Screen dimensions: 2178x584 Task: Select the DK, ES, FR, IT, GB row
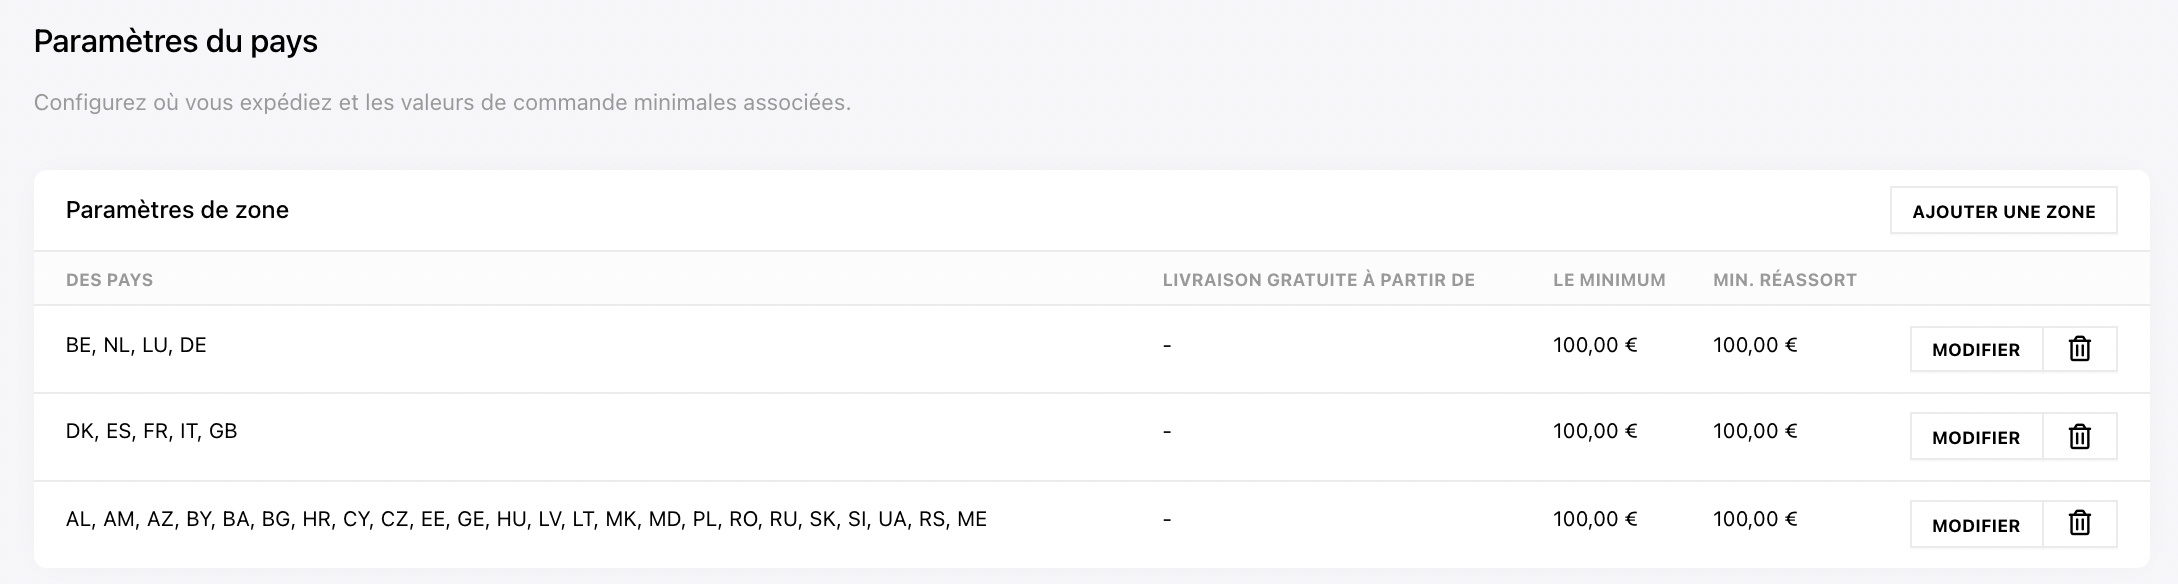1091,437
